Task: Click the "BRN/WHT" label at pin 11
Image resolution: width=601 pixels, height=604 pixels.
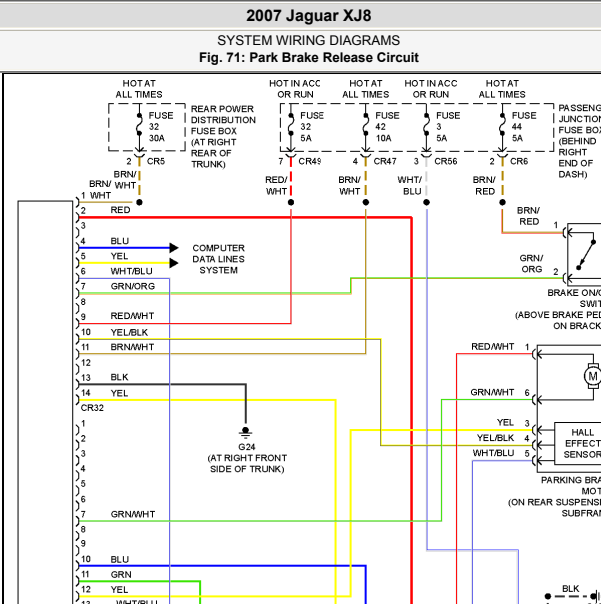Action: (x=132, y=347)
